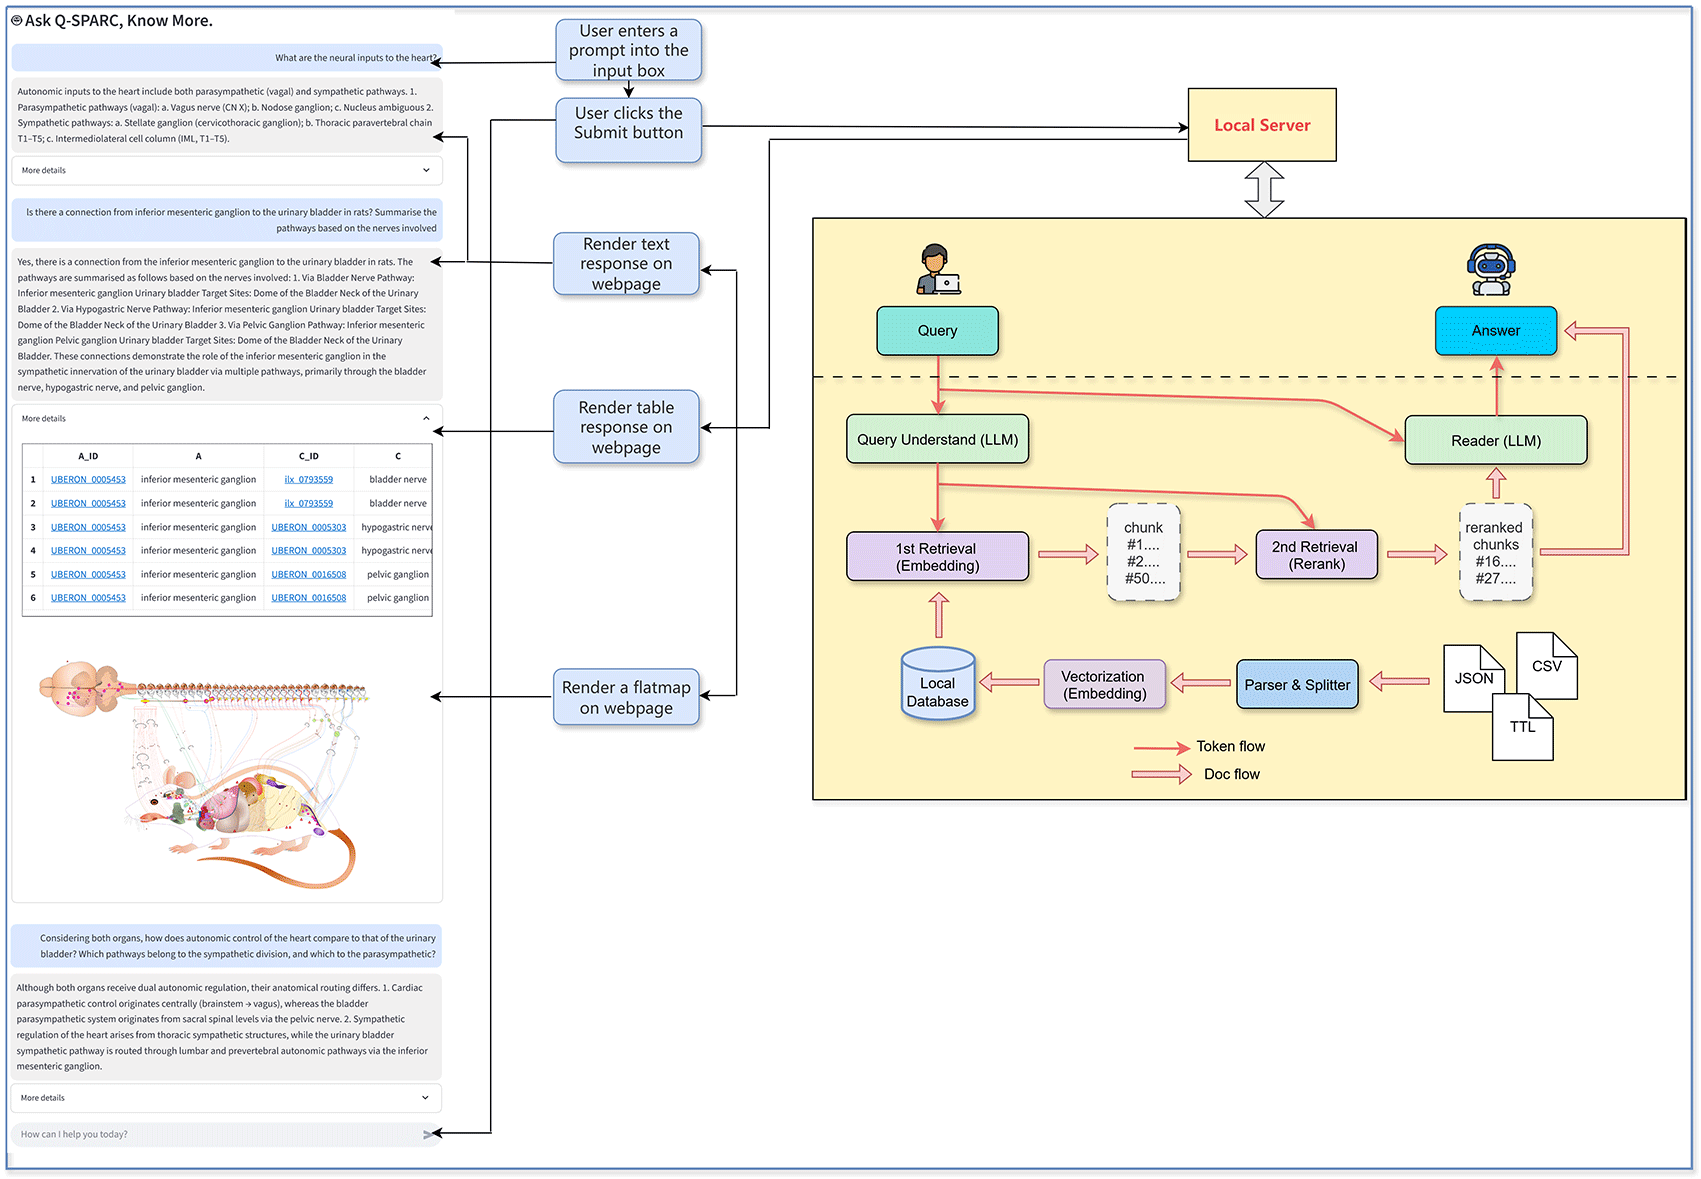Click the Local Database cylinder icon

click(x=938, y=683)
